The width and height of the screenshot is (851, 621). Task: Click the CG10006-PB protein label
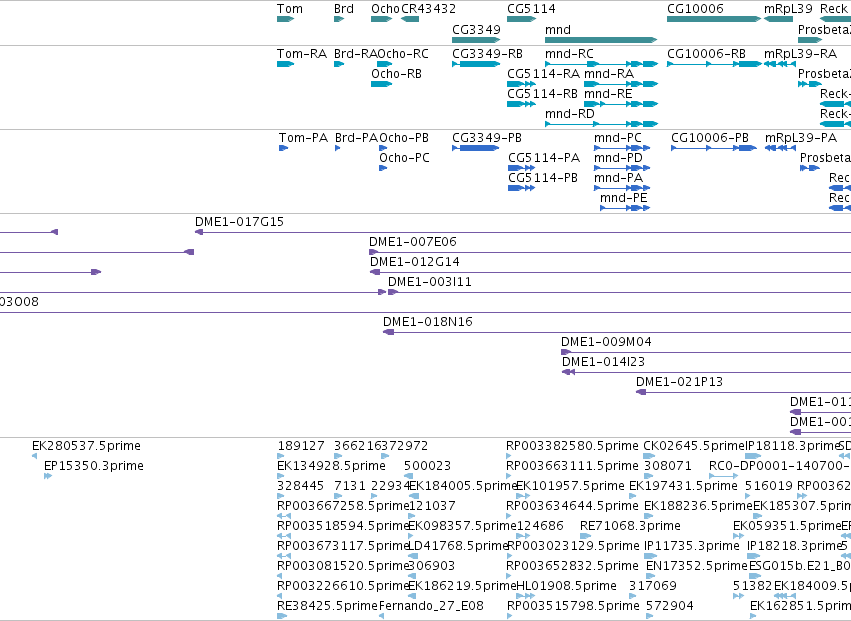[x=710, y=138]
